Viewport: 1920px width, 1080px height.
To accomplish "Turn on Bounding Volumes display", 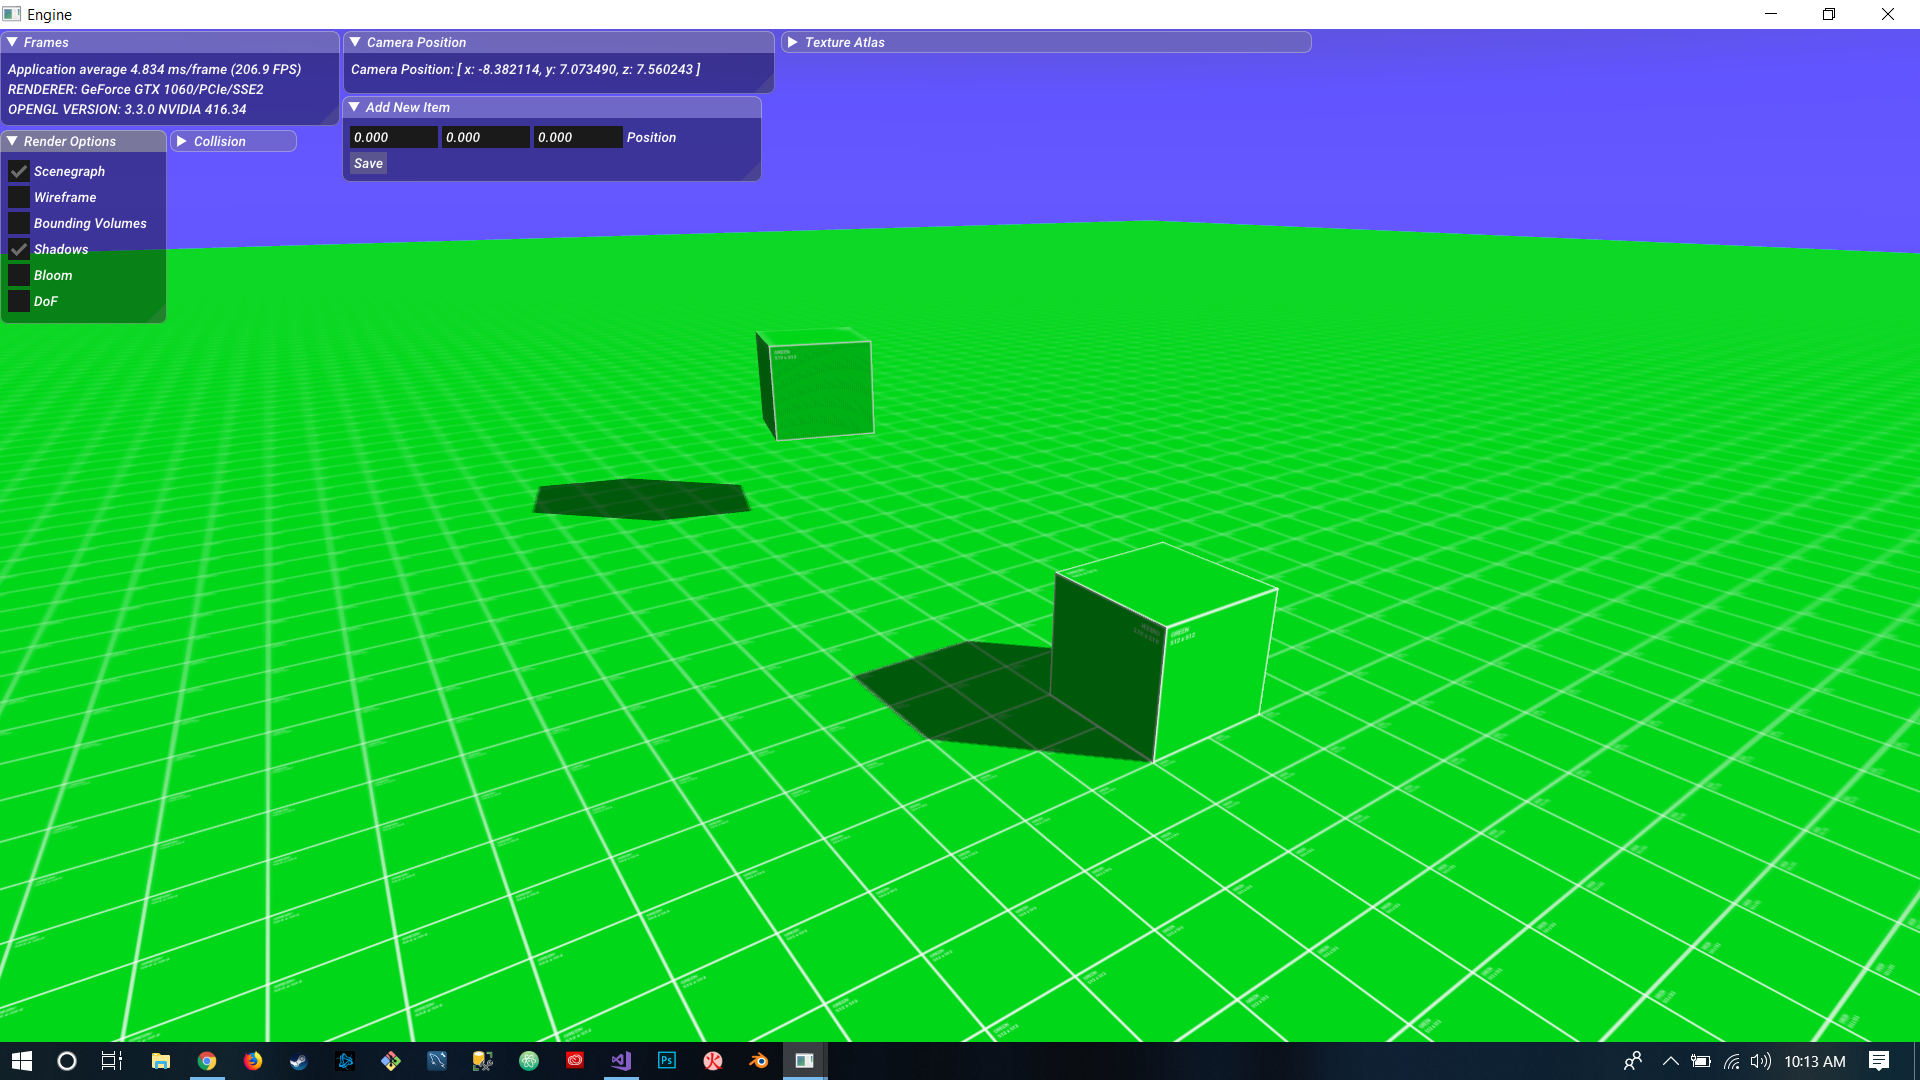I will point(19,223).
